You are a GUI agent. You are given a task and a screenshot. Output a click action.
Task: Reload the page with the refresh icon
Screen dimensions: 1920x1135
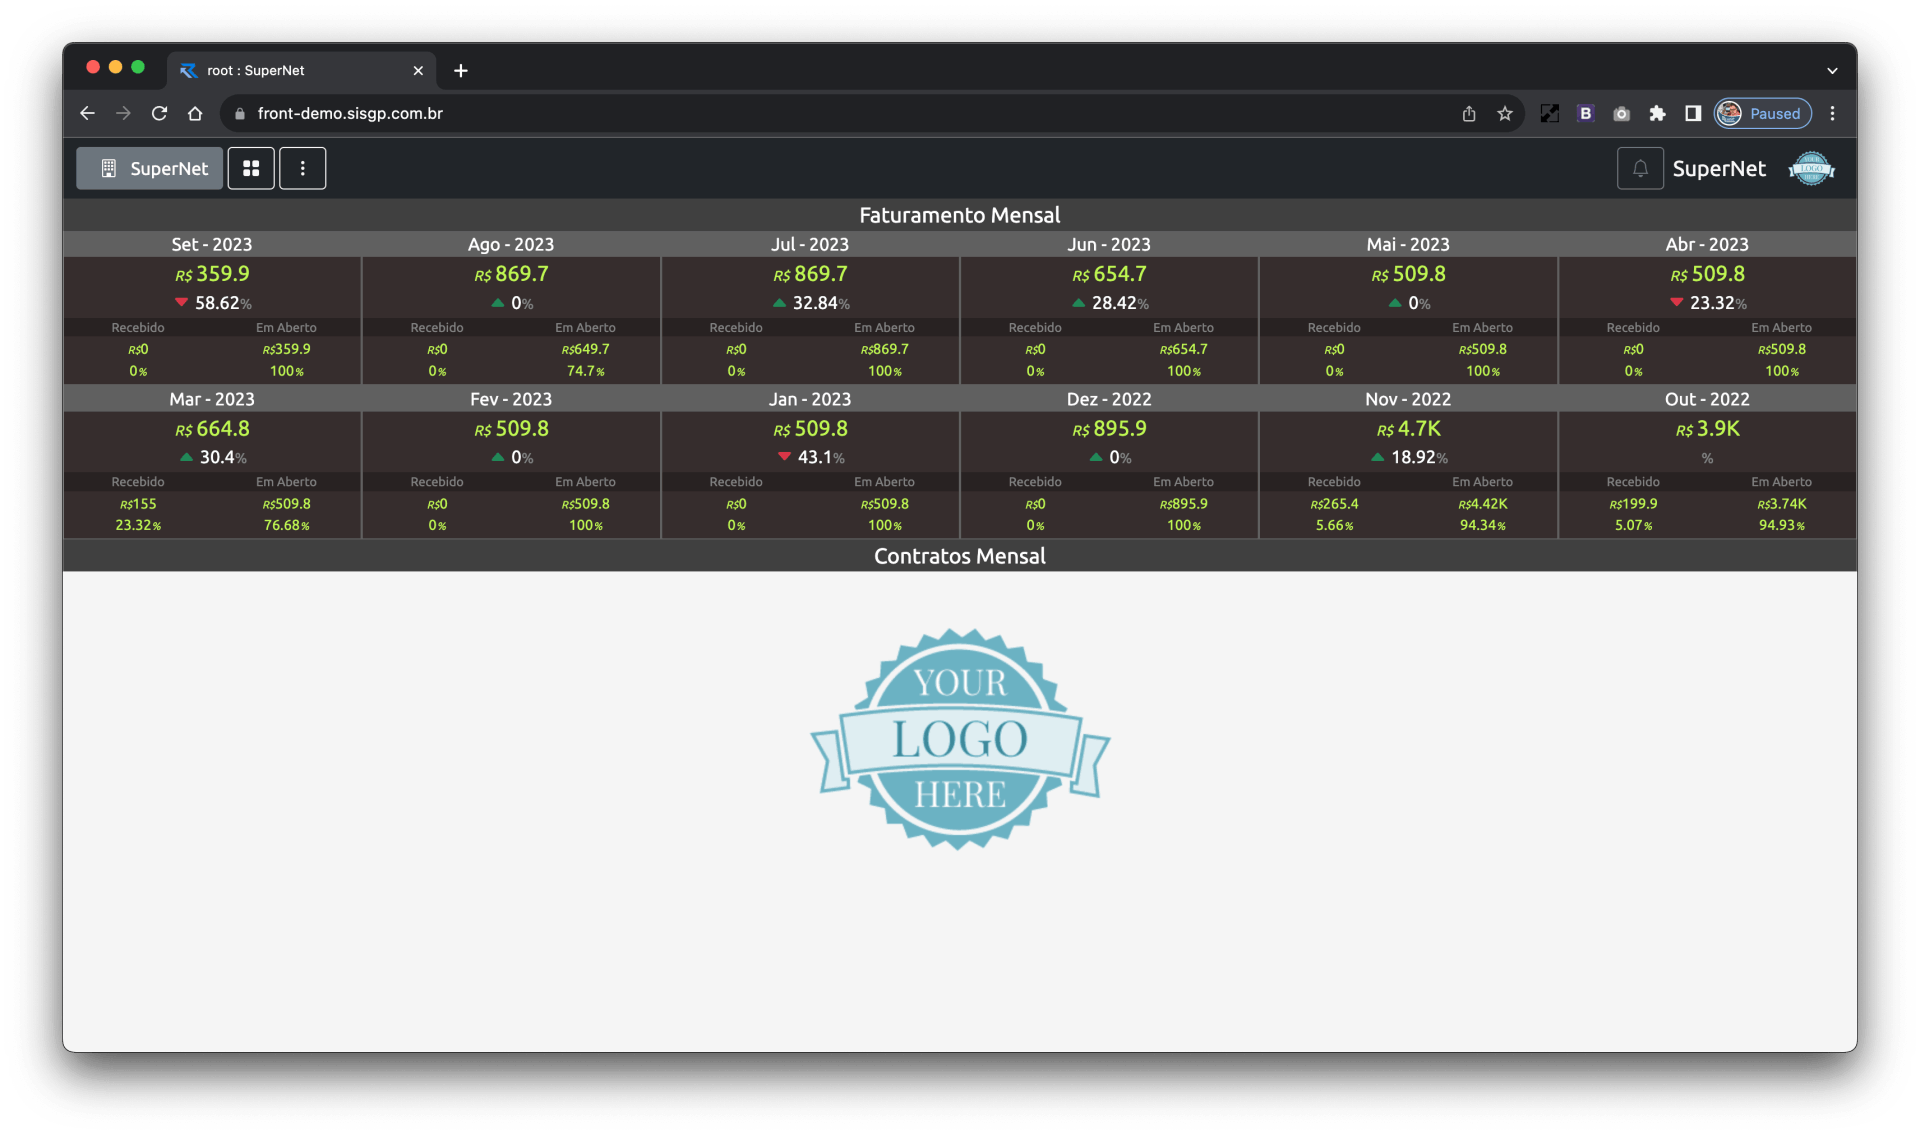[159, 113]
